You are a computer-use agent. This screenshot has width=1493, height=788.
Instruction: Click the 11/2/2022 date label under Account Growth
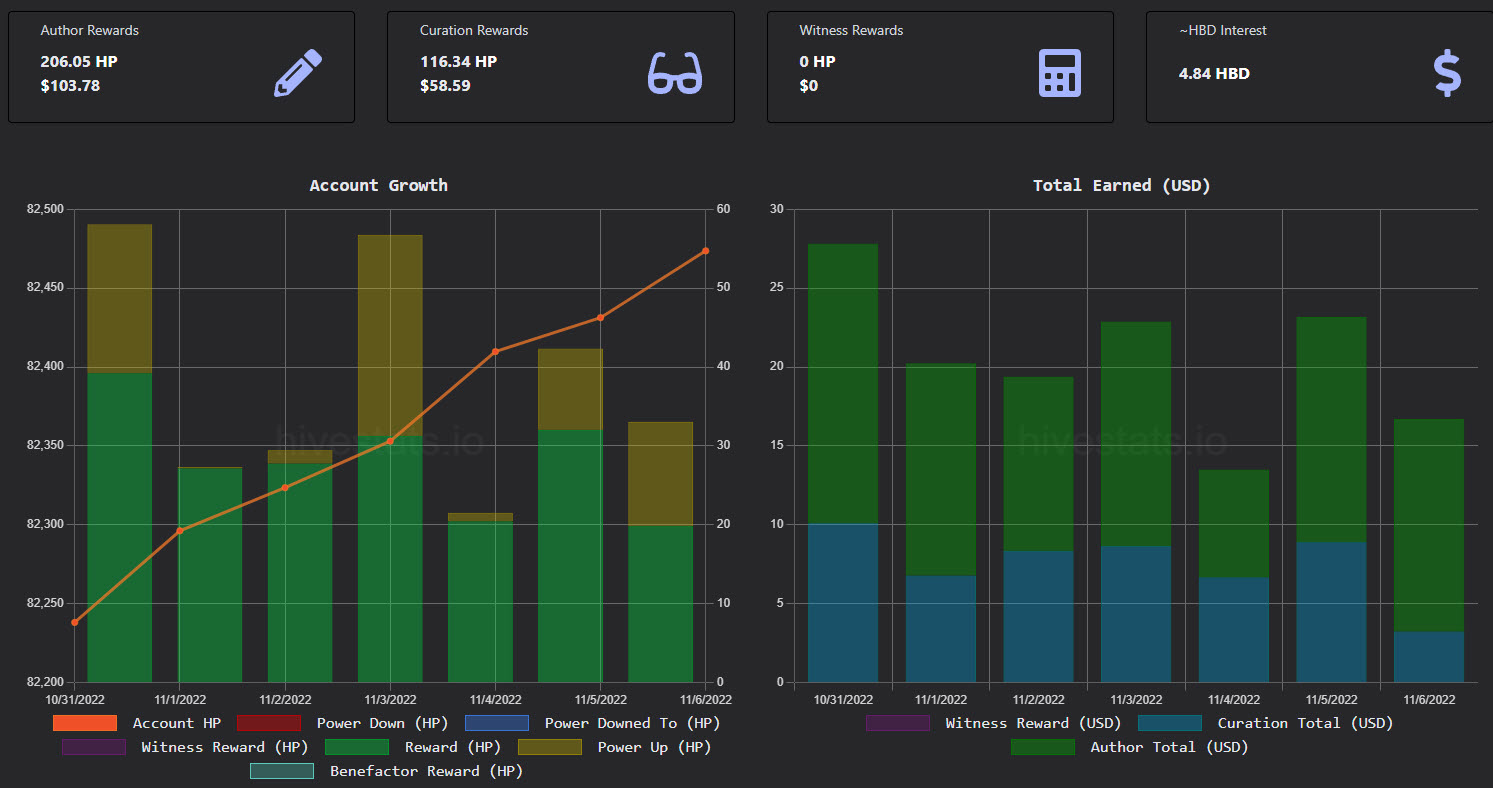tap(285, 700)
